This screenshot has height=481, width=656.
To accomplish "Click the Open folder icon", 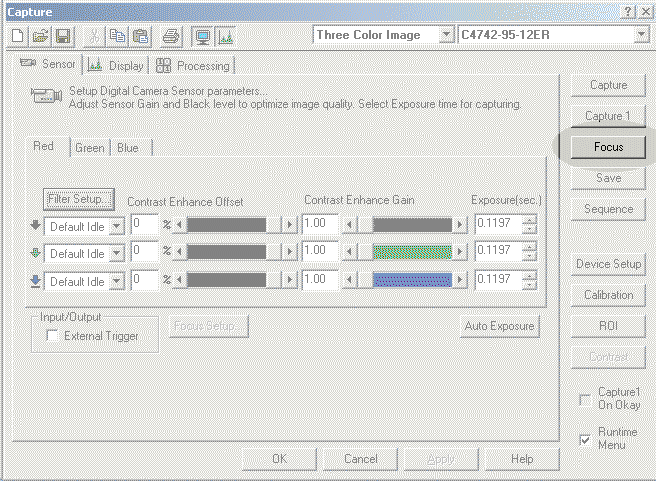I will point(40,36).
